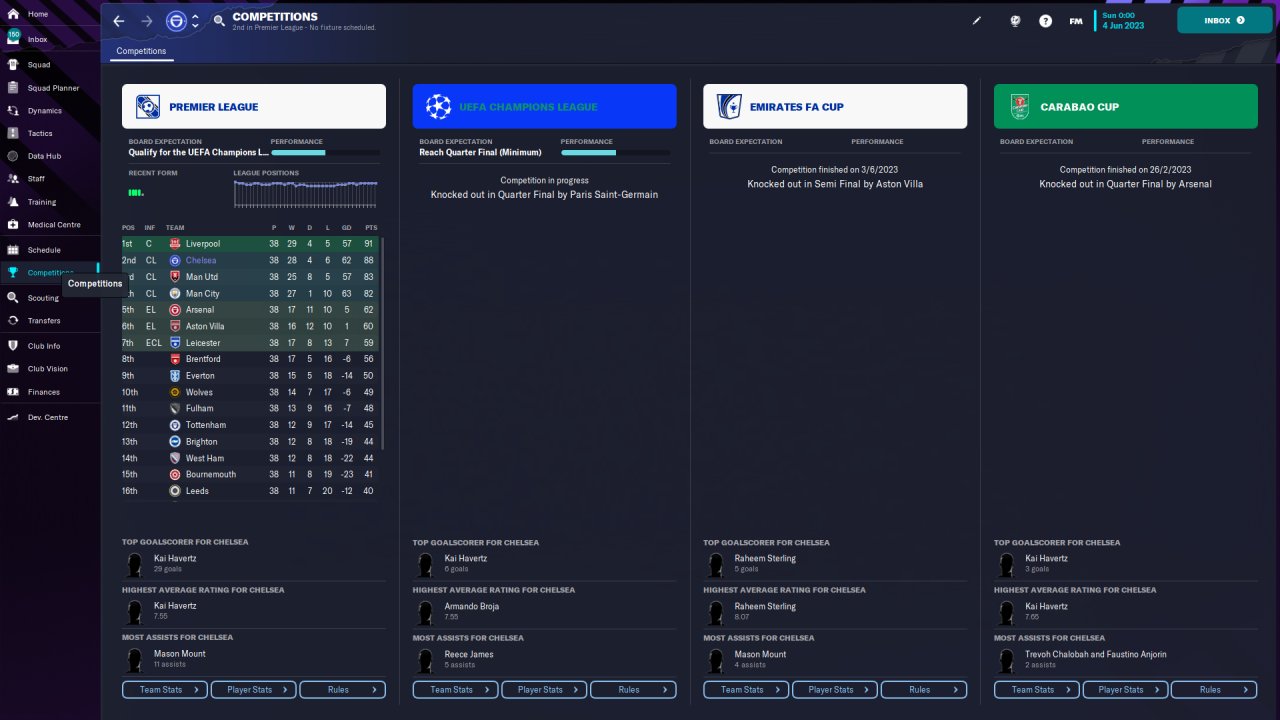The width and height of the screenshot is (1280, 720).
Task: Open the Finances screen
Action: tap(44, 392)
